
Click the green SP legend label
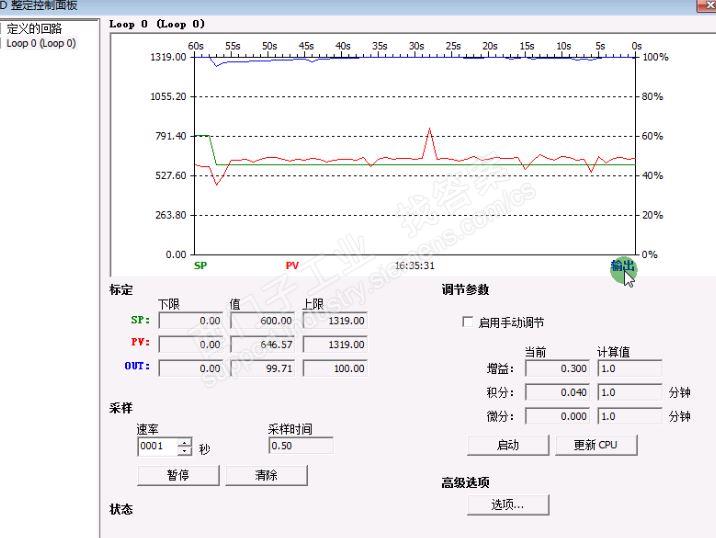[x=200, y=265]
